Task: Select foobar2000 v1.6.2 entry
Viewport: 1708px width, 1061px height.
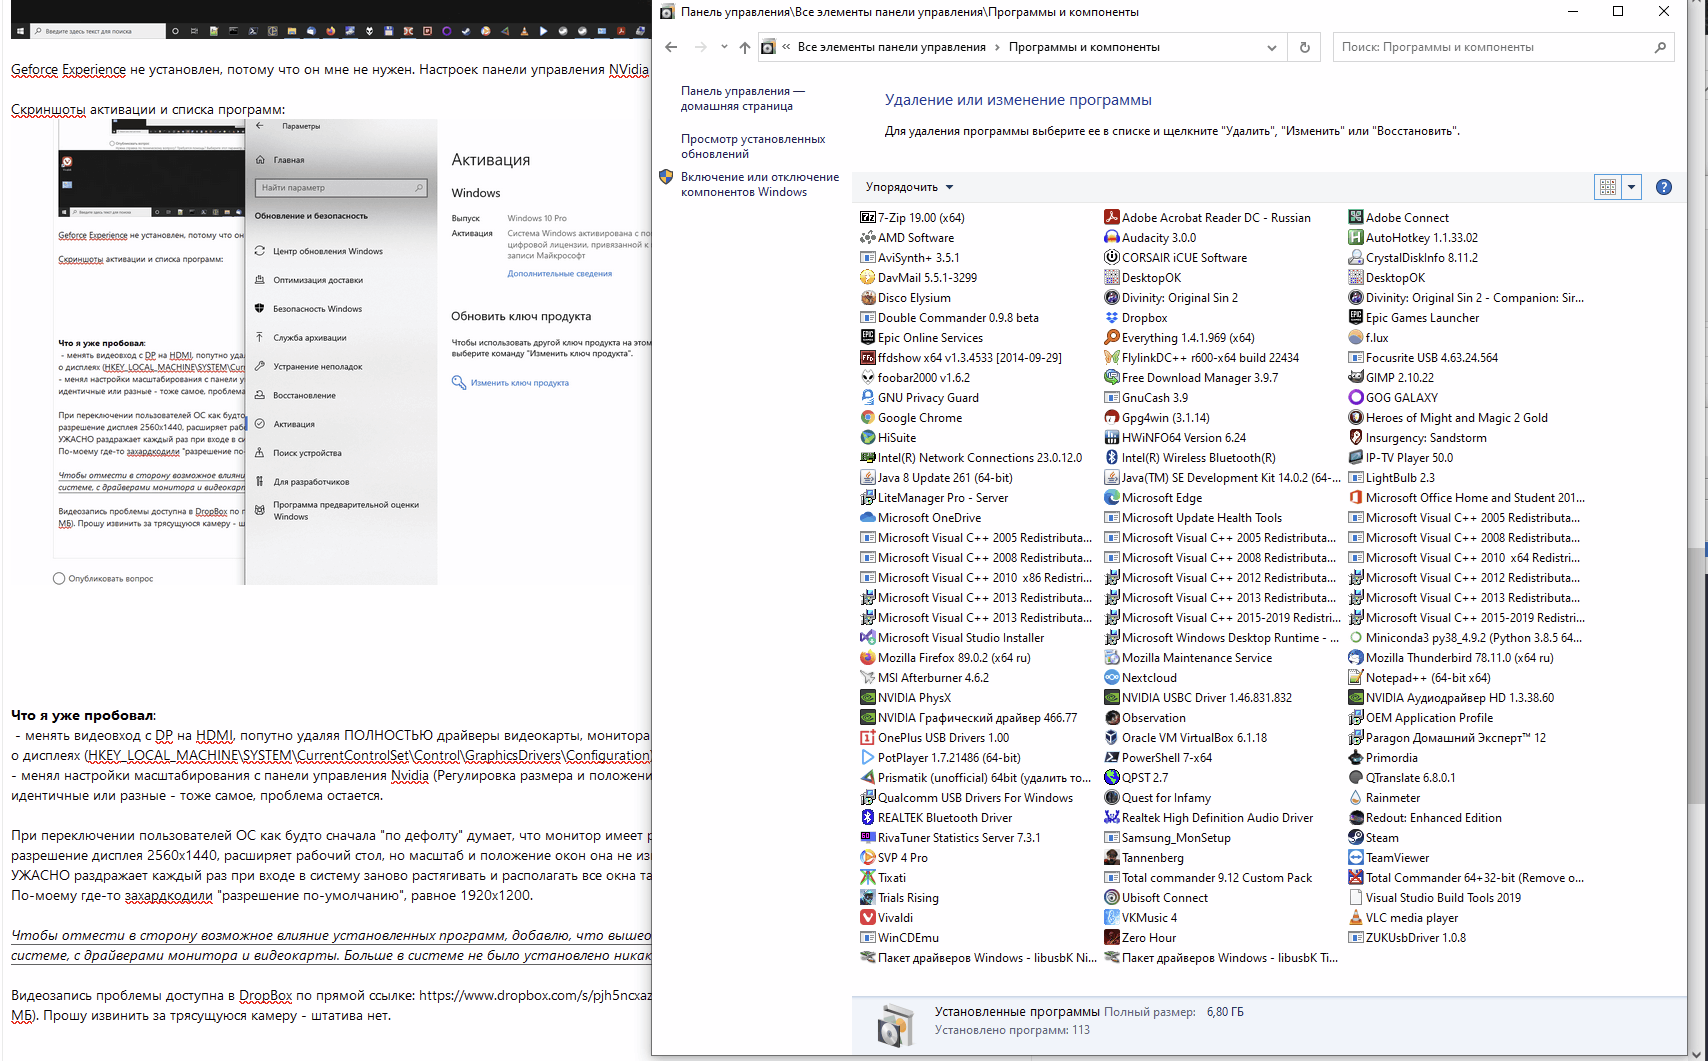Action: (x=915, y=378)
